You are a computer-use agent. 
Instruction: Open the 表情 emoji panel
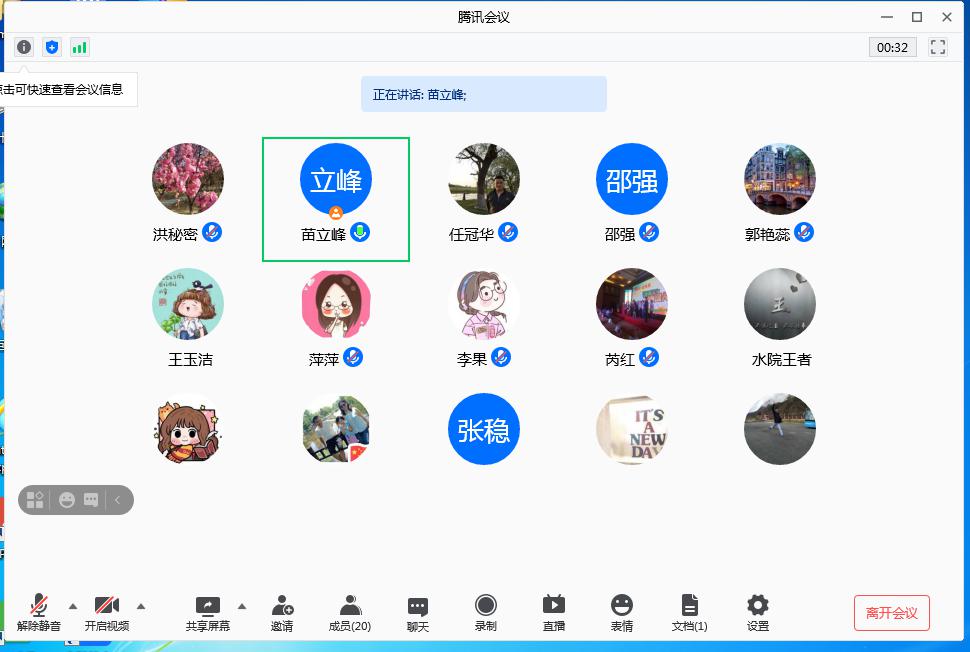pos(622,612)
